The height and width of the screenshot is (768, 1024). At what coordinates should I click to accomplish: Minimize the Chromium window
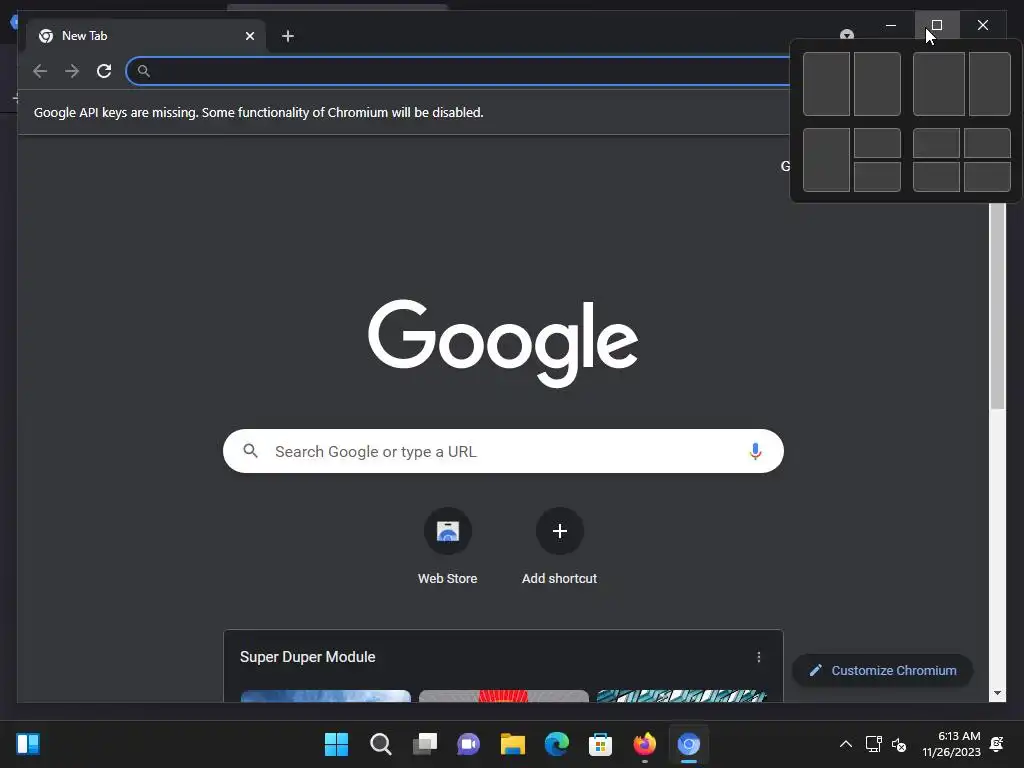point(891,25)
